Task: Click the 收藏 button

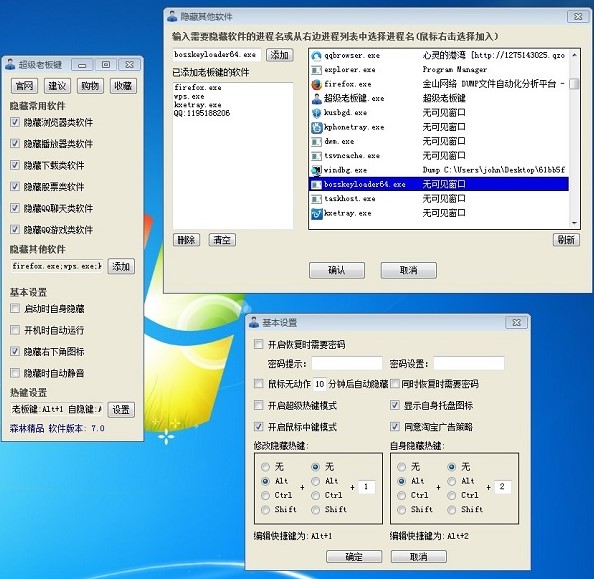Action: pyautogui.click(x=123, y=86)
